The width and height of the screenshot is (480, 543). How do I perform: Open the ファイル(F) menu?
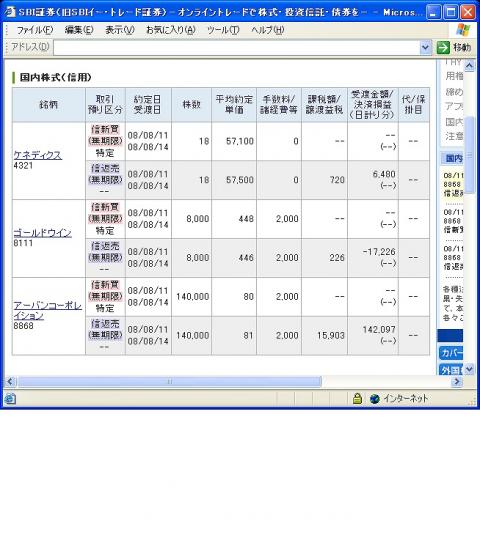[x=35, y=30]
